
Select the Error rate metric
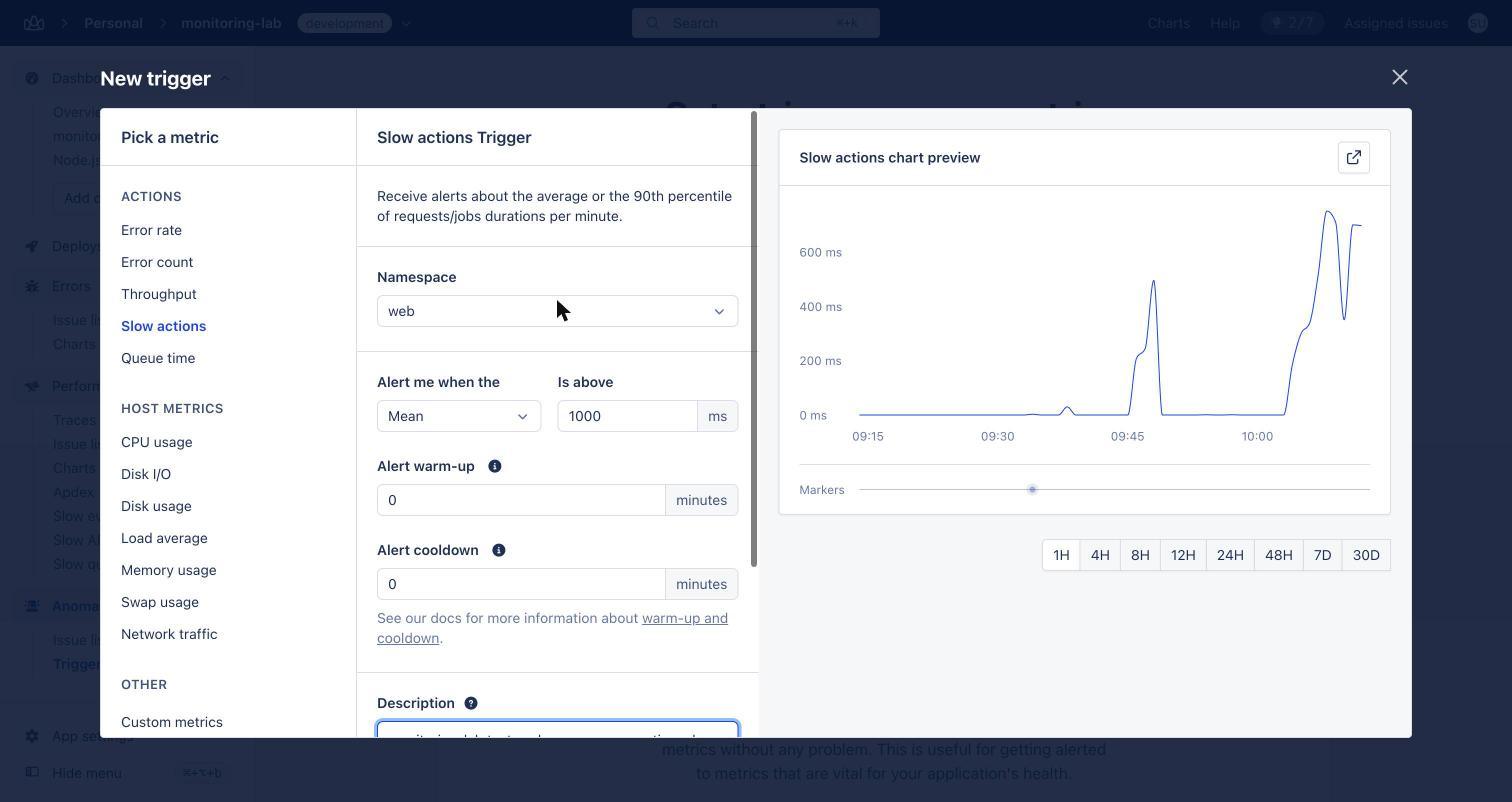[151, 230]
